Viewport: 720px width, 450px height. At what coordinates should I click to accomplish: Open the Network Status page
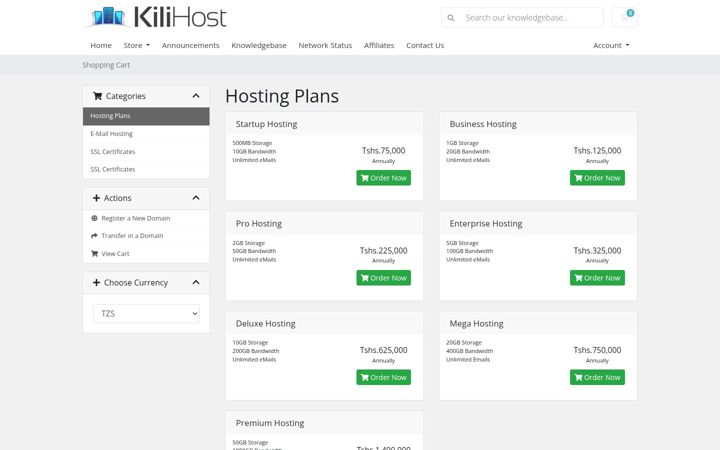coord(325,45)
